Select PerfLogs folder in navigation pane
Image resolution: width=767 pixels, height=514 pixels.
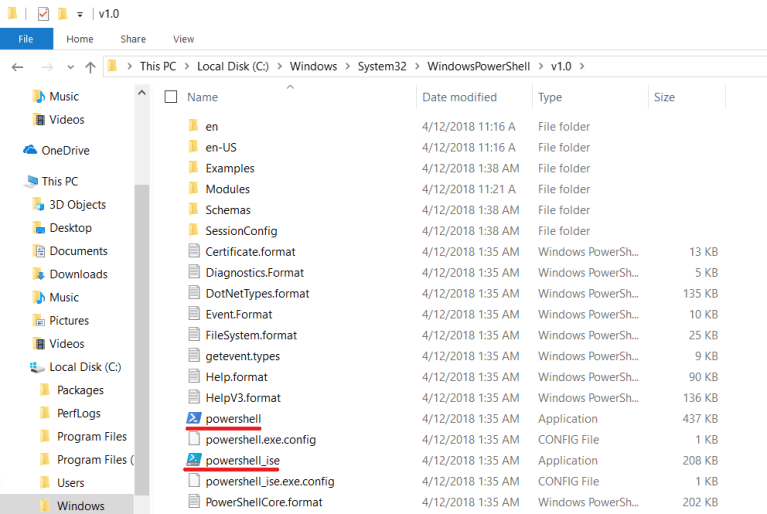tap(79, 413)
